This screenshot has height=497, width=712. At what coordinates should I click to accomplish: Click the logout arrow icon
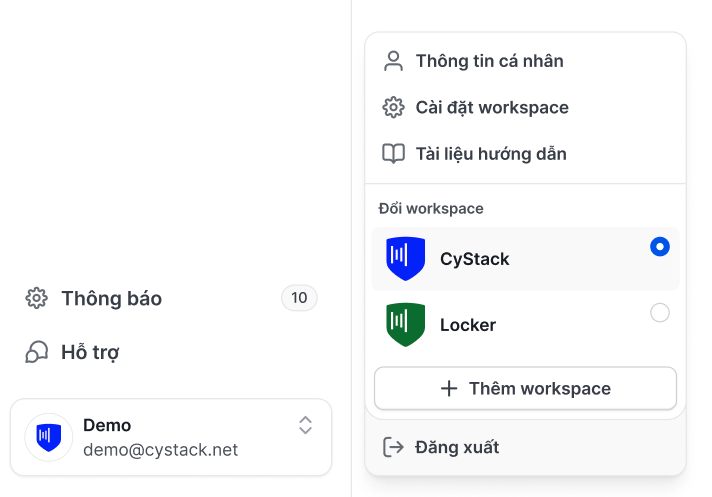(393, 447)
